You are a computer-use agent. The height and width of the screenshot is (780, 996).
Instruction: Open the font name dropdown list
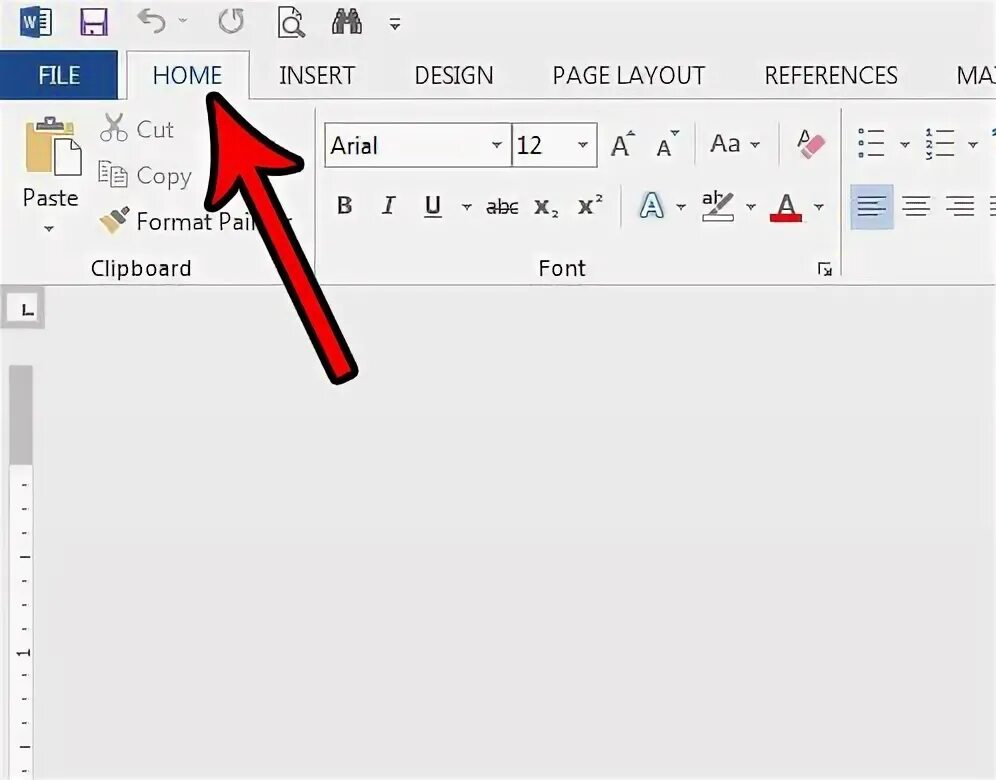(497, 145)
